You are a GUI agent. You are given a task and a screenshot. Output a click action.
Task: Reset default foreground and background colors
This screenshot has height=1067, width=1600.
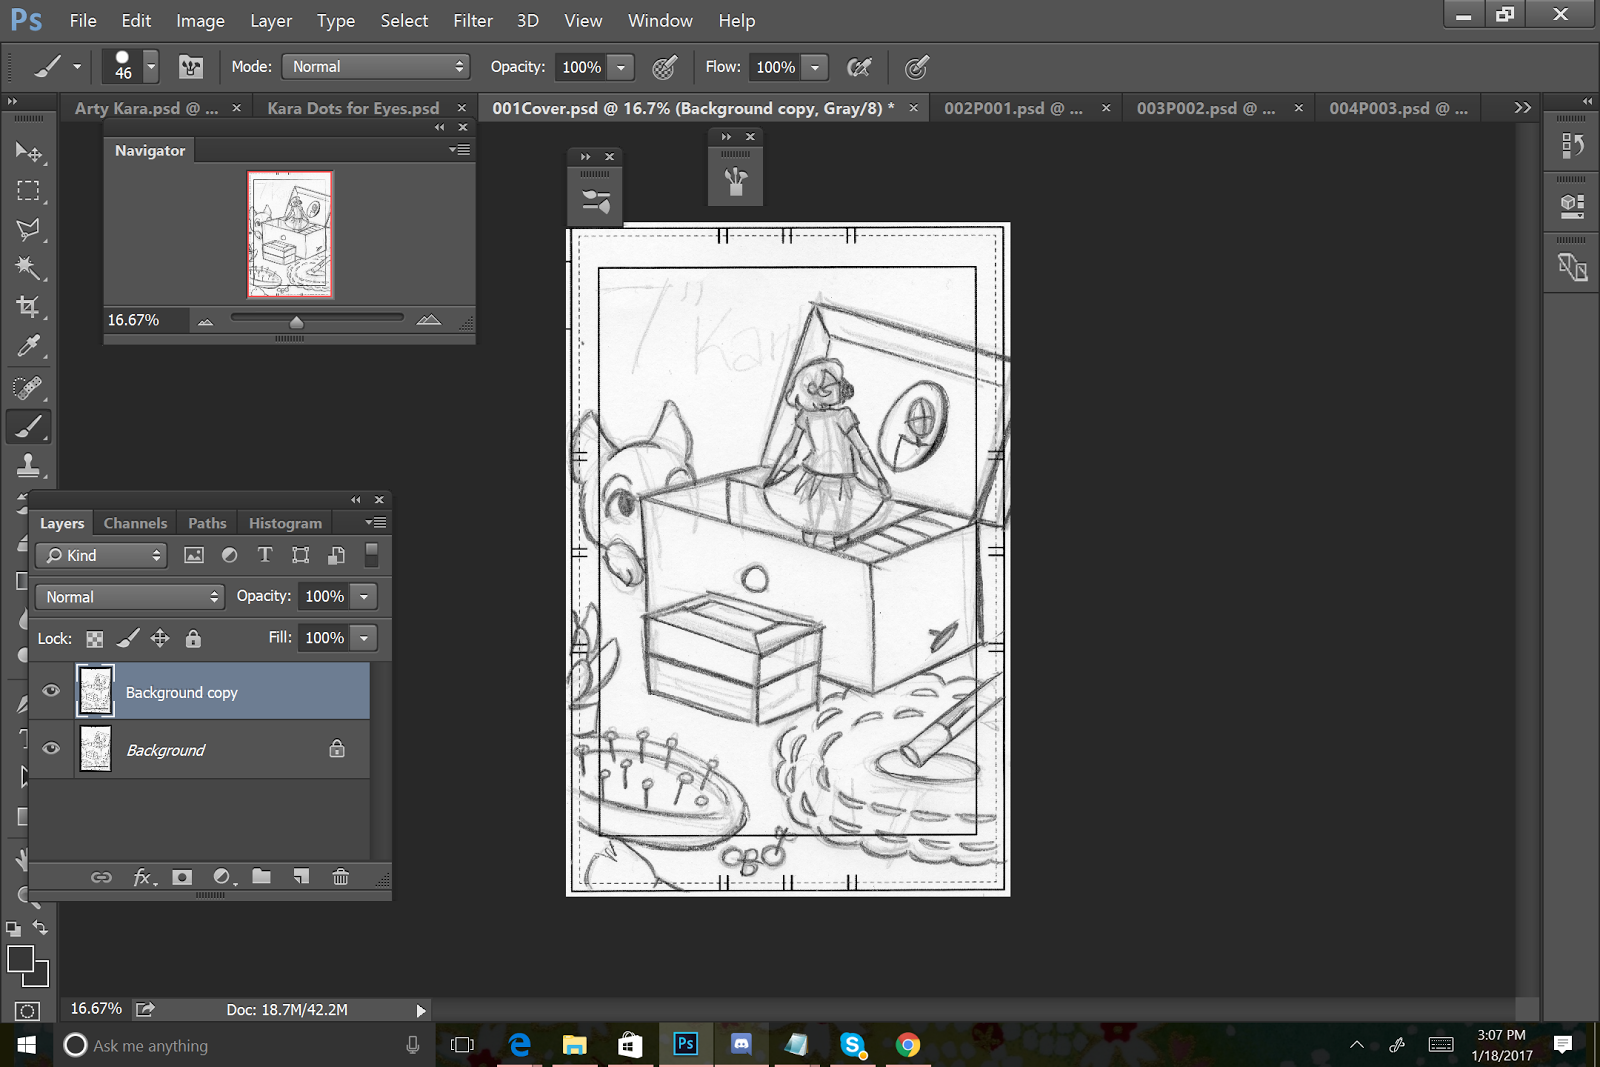pyautogui.click(x=13, y=929)
